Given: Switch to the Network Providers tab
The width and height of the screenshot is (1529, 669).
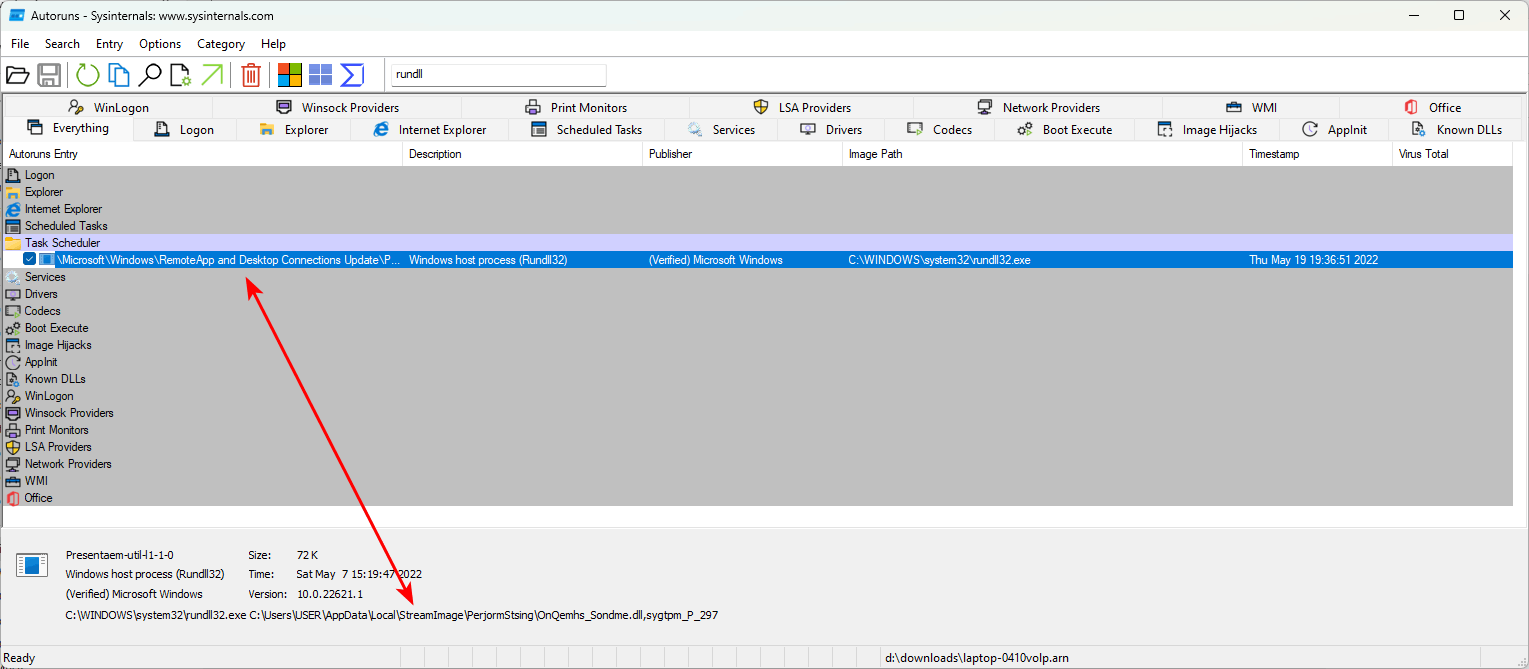Looking at the screenshot, I should coord(1038,107).
